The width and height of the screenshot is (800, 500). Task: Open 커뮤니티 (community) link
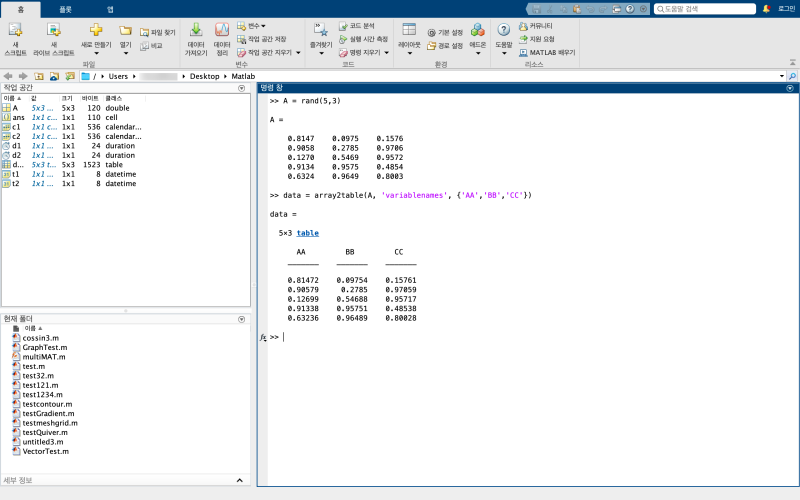(x=536, y=26)
